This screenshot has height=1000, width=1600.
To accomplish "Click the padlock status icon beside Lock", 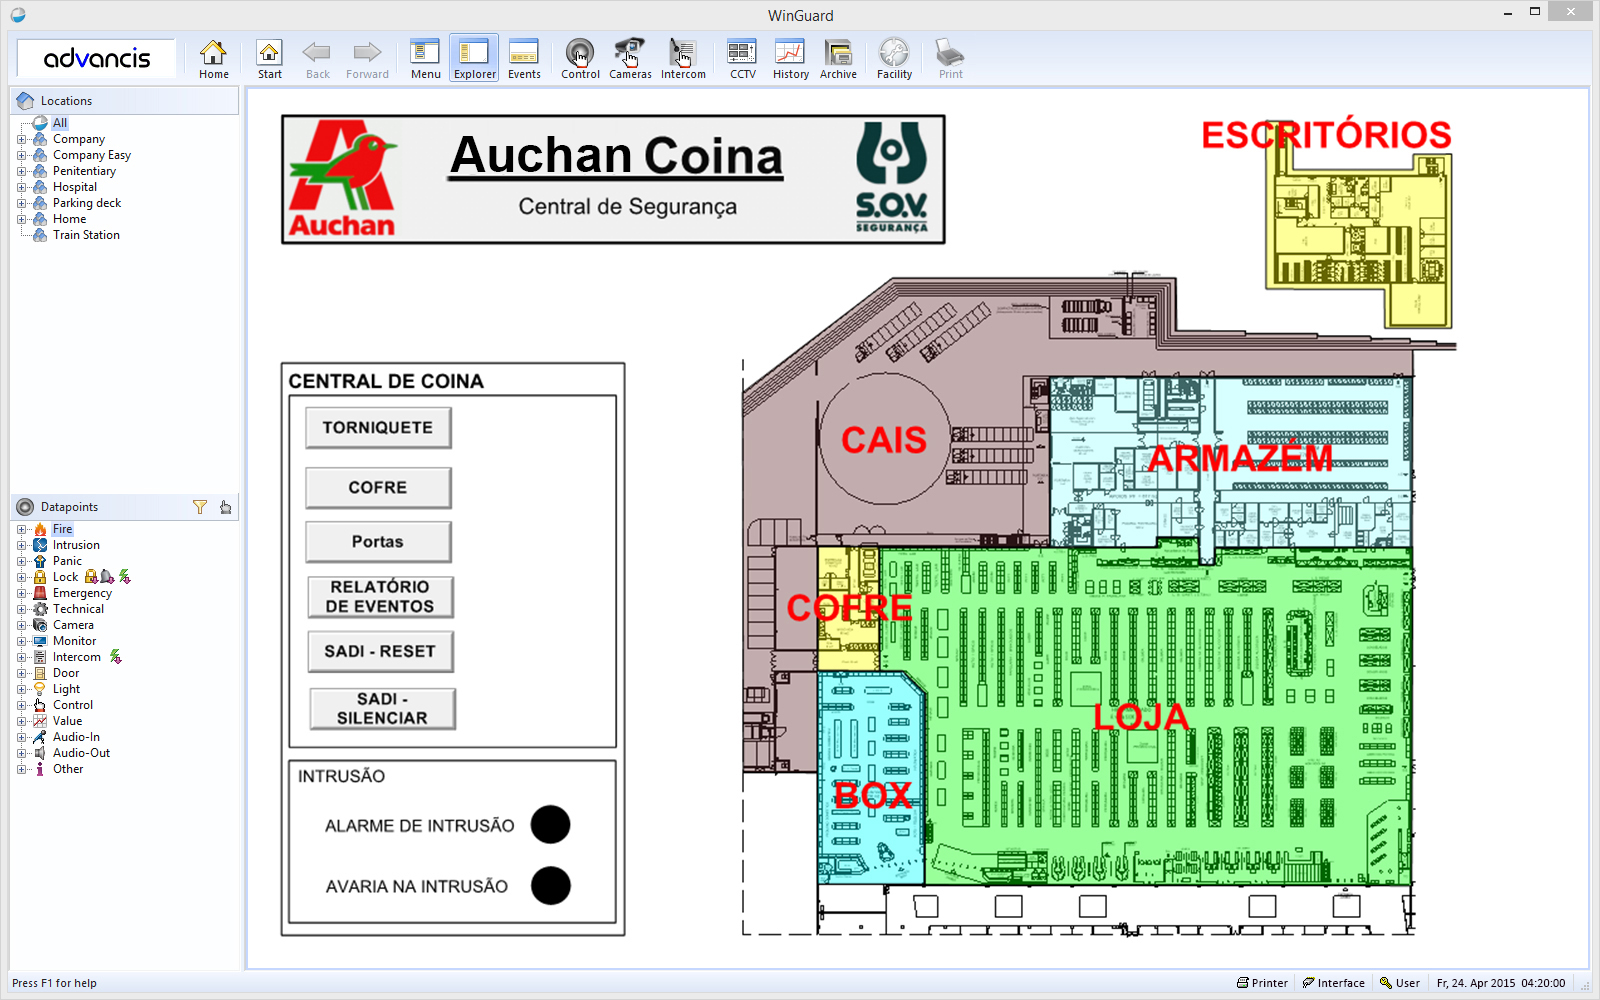I will click(91, 577).
